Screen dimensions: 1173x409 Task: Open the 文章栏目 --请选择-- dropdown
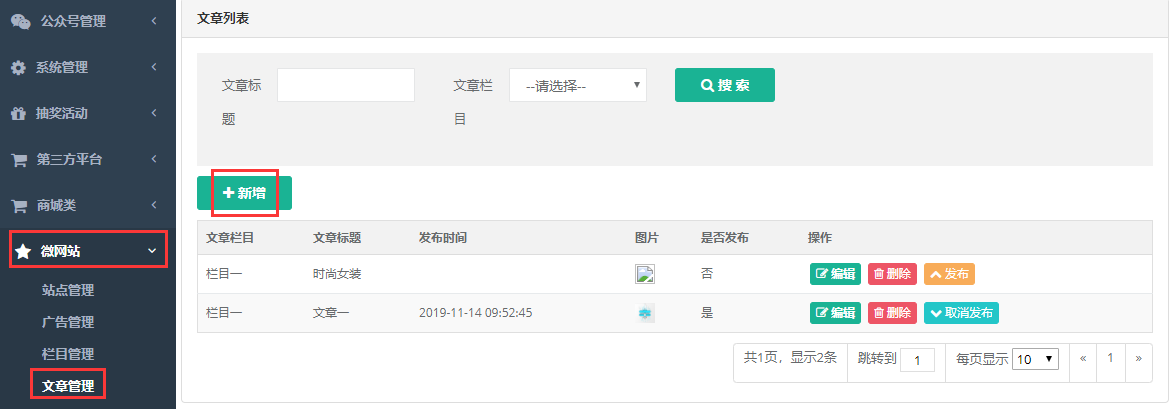pyautogui.click(x=578, y=85)
